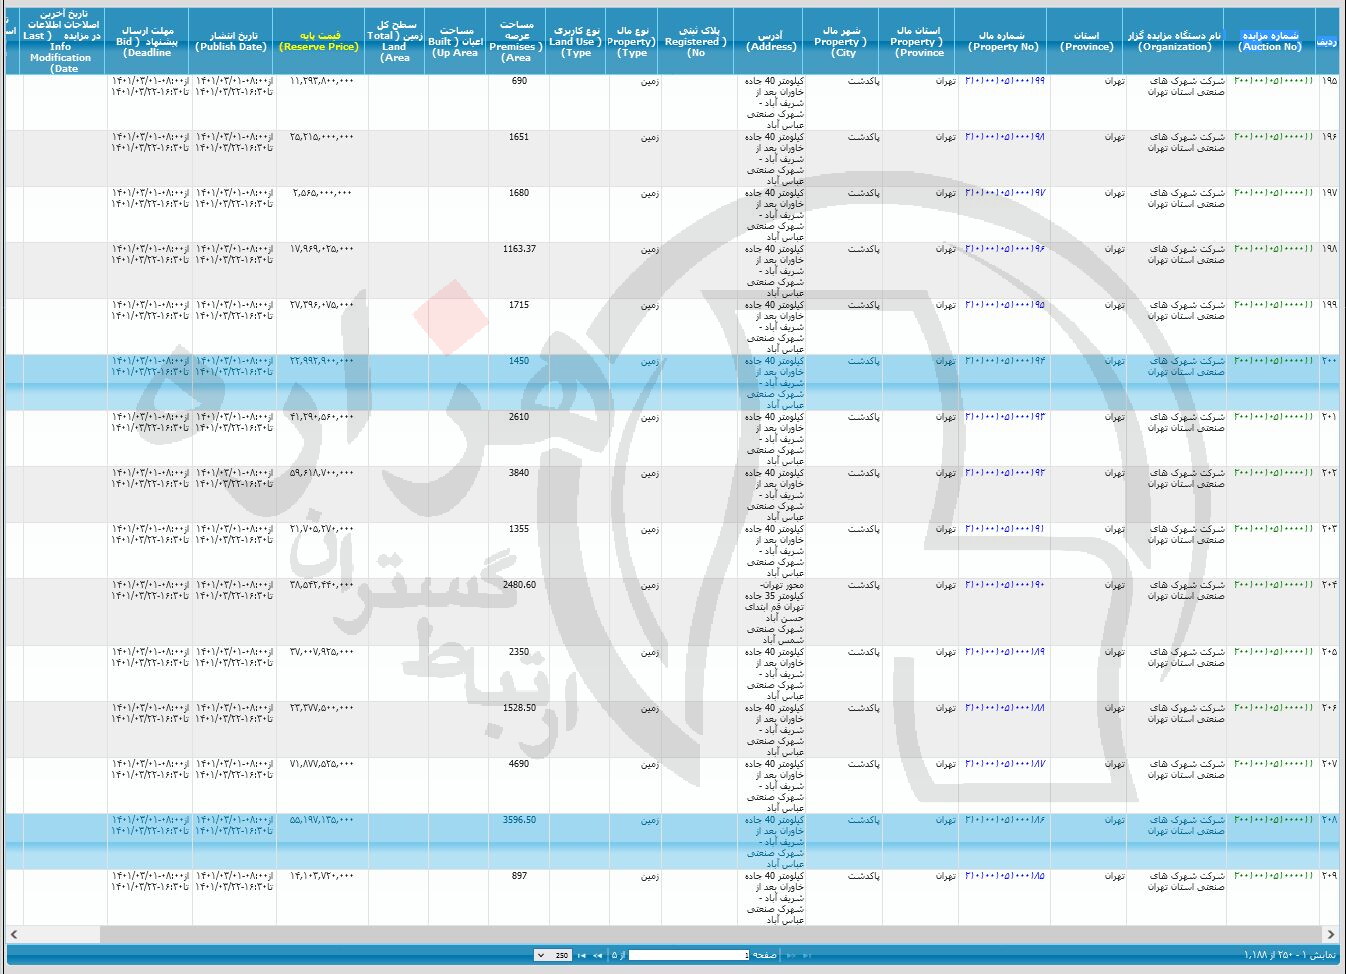Click the Last Info Modification Date header

pos(63,41)
